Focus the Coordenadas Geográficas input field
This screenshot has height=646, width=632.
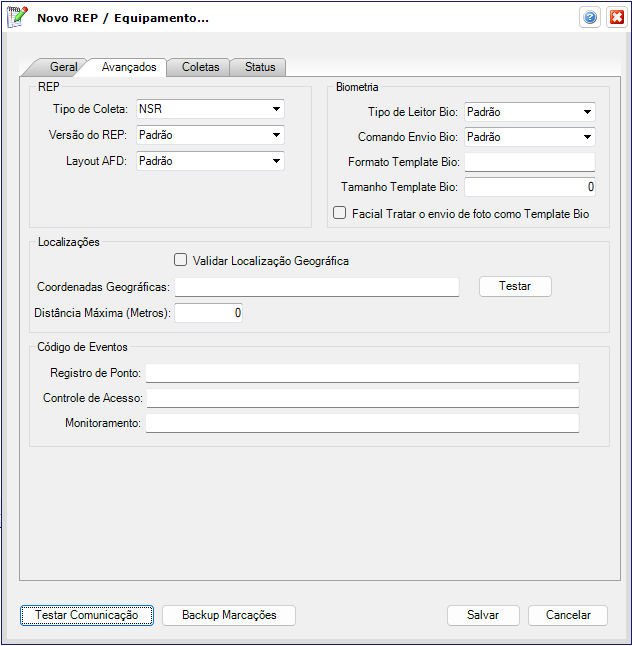316,287
